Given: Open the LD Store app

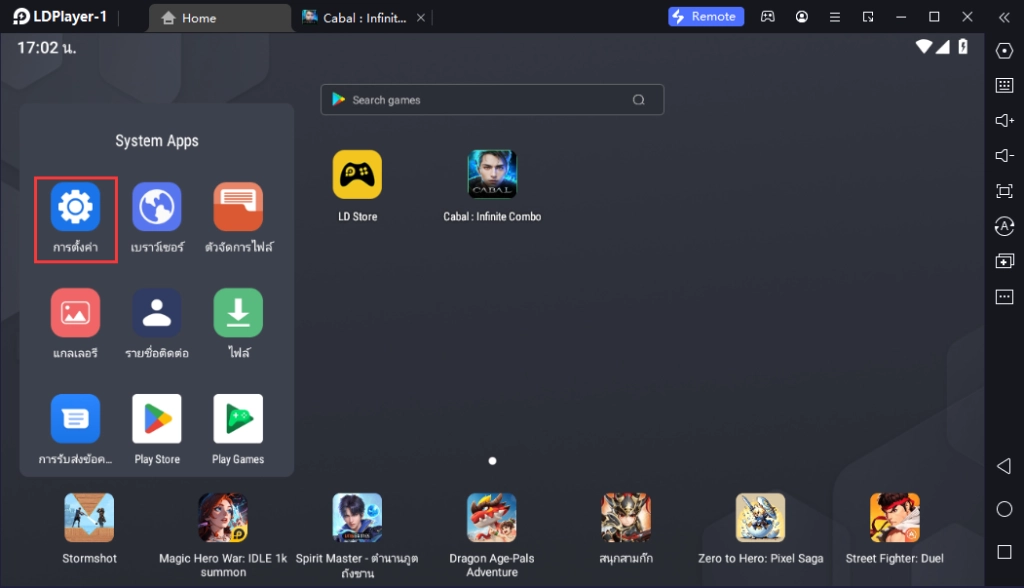Looking at the screenshot, I should point(357,174).
